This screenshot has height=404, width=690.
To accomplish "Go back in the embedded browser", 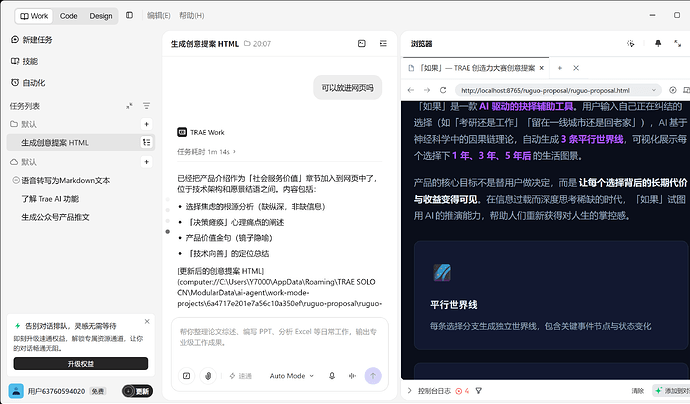I will (x=411, y=90).
